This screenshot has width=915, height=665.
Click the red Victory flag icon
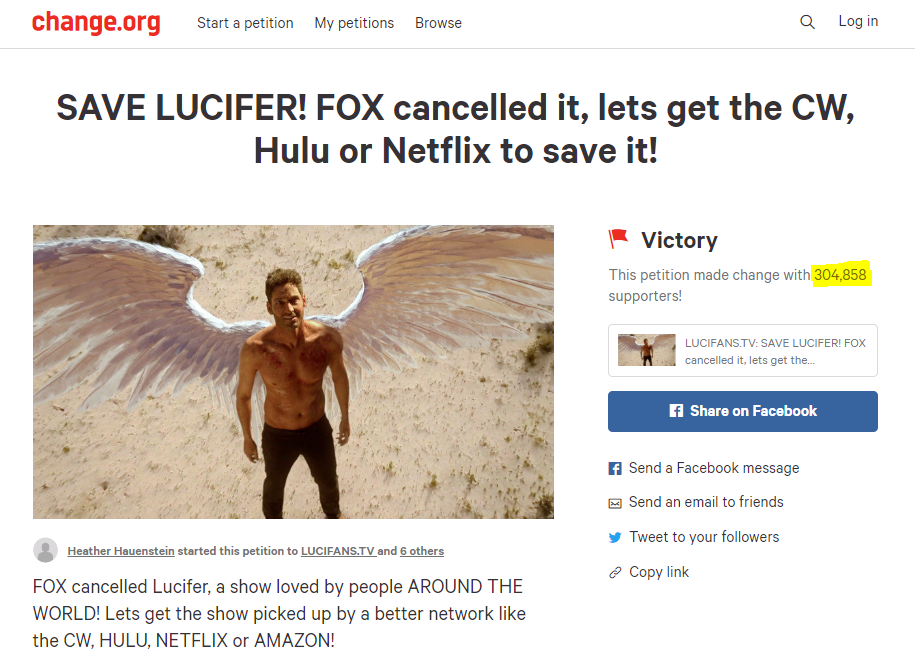pos(618,239)
